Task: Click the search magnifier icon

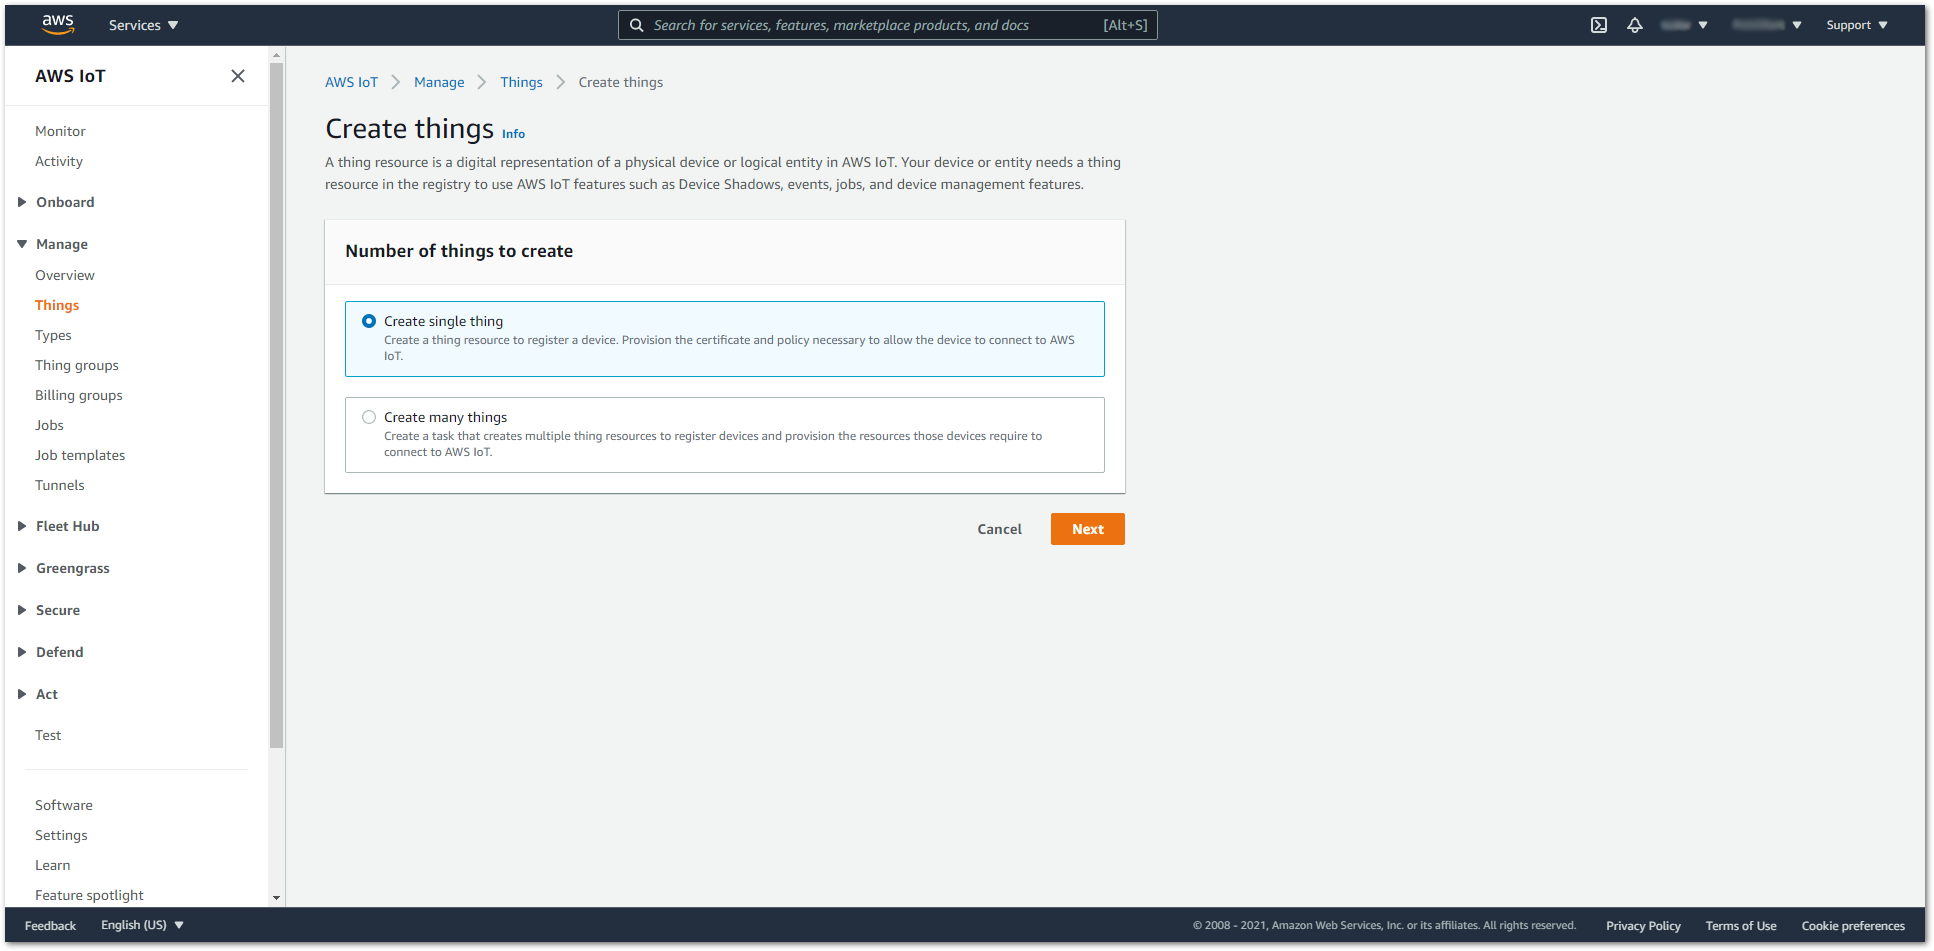Action: point(637,24)
